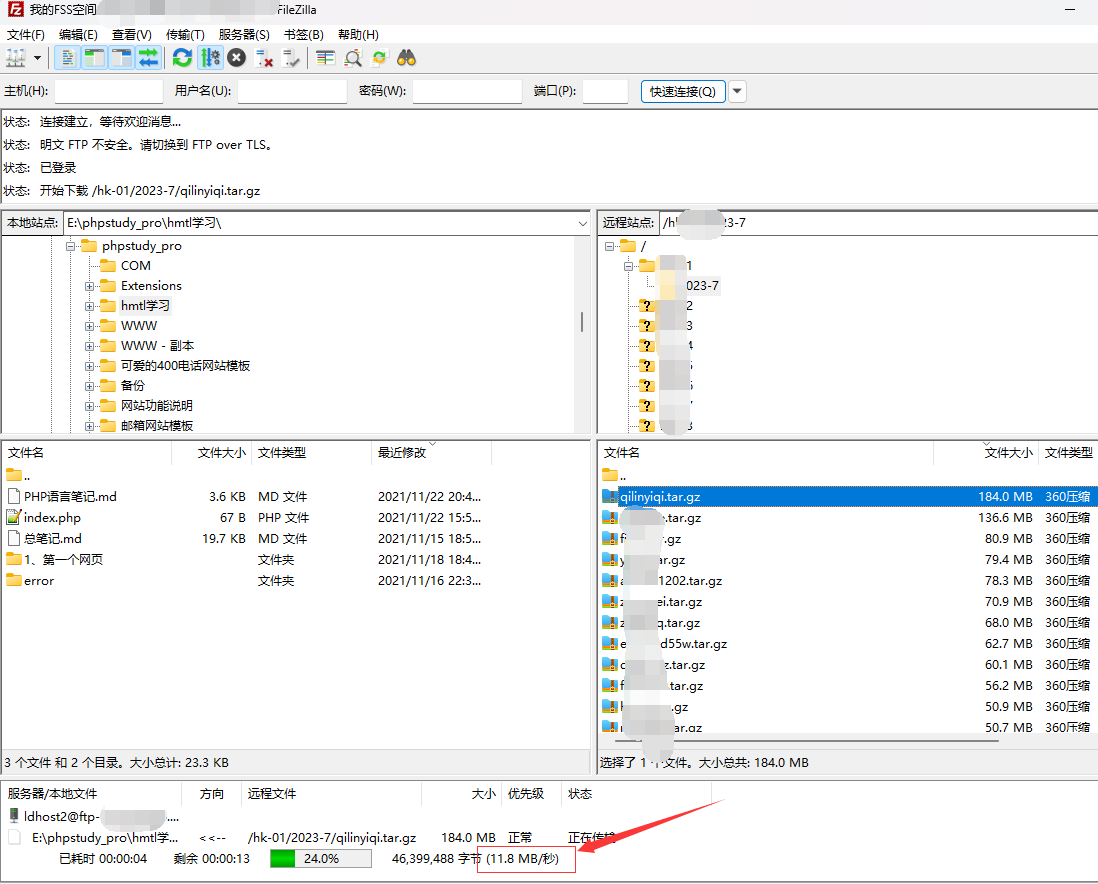
Task: Toggle the local directory tree view
Action: (x=95, y=58)
